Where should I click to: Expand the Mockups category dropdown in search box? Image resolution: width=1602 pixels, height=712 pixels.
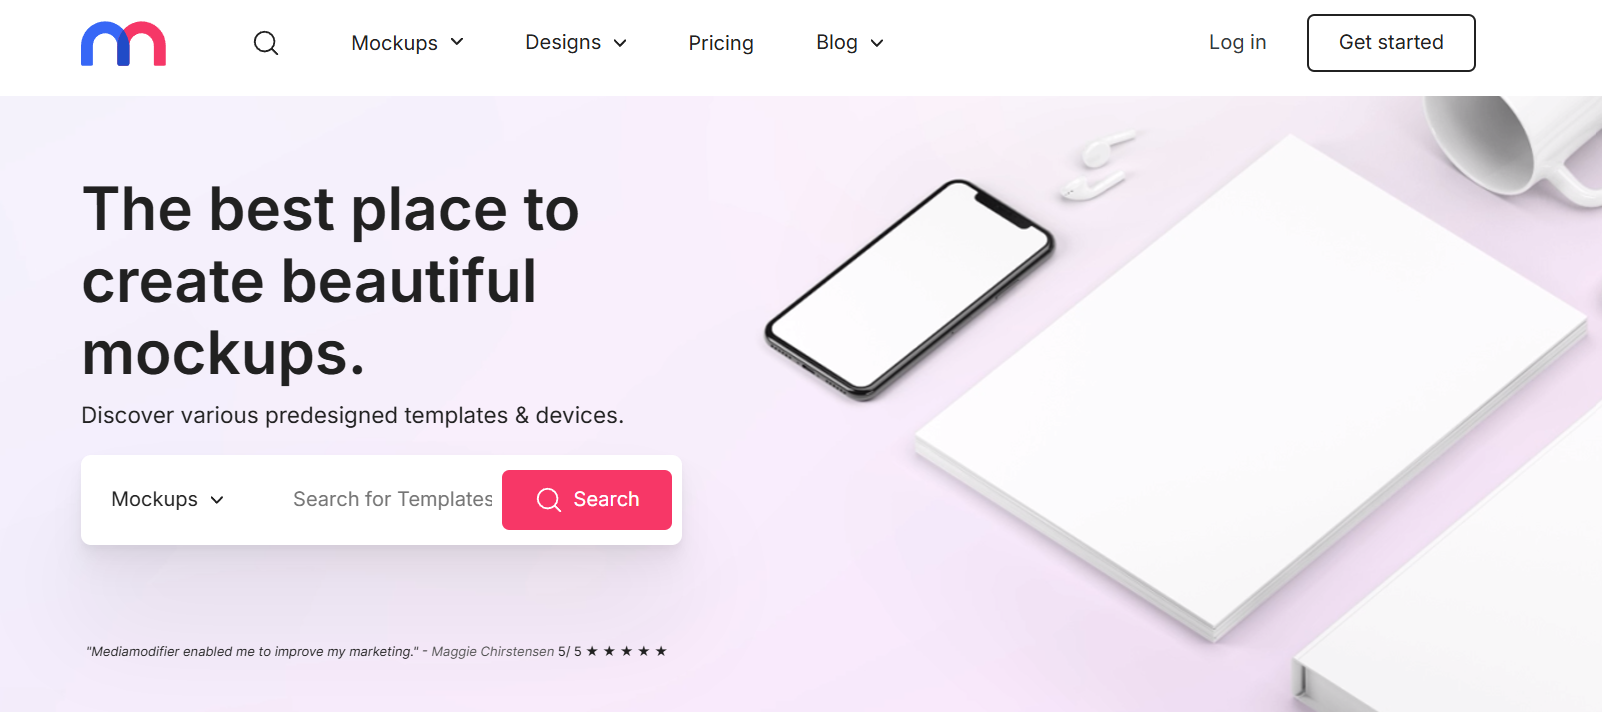click(x=168, y=499)
